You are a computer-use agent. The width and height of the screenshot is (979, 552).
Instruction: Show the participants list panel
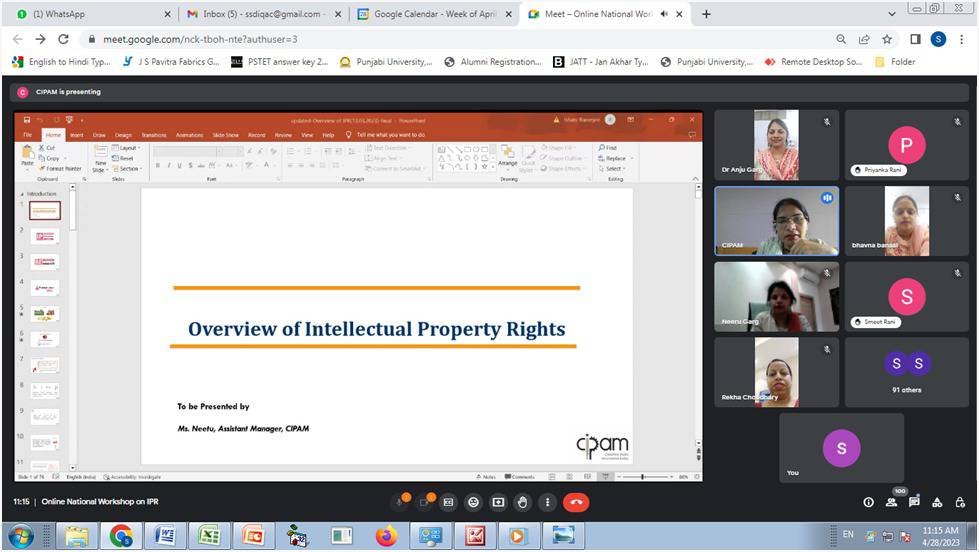[891, 502]
